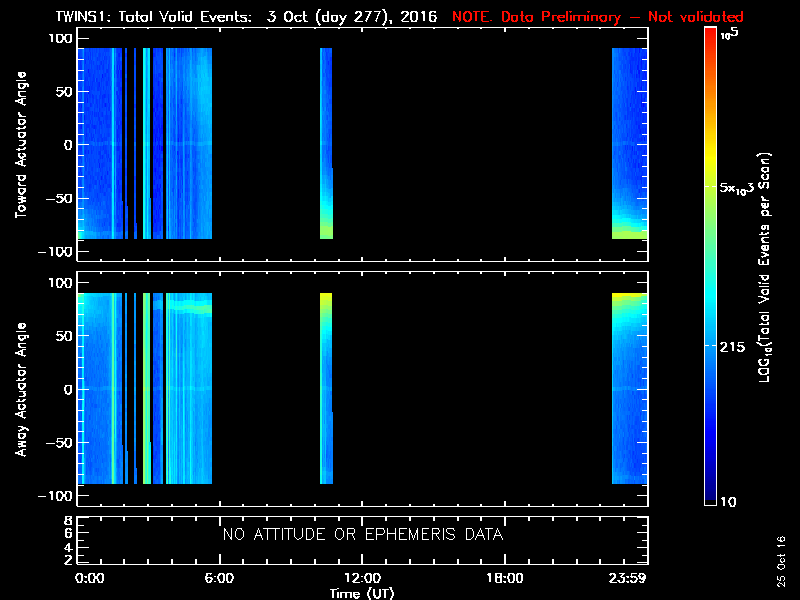Click the '18:00' time tick label

505,578
